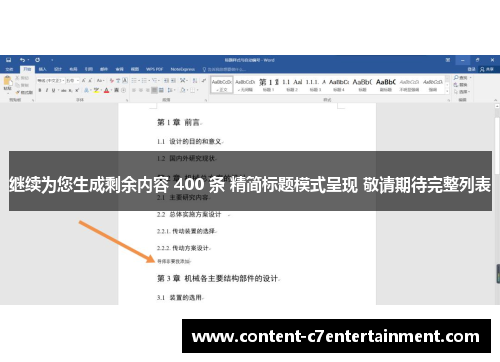This screenshot has height=362, width=500.
Task: Save the document with the floppy disk icon
Action: [x=9, y=60]
